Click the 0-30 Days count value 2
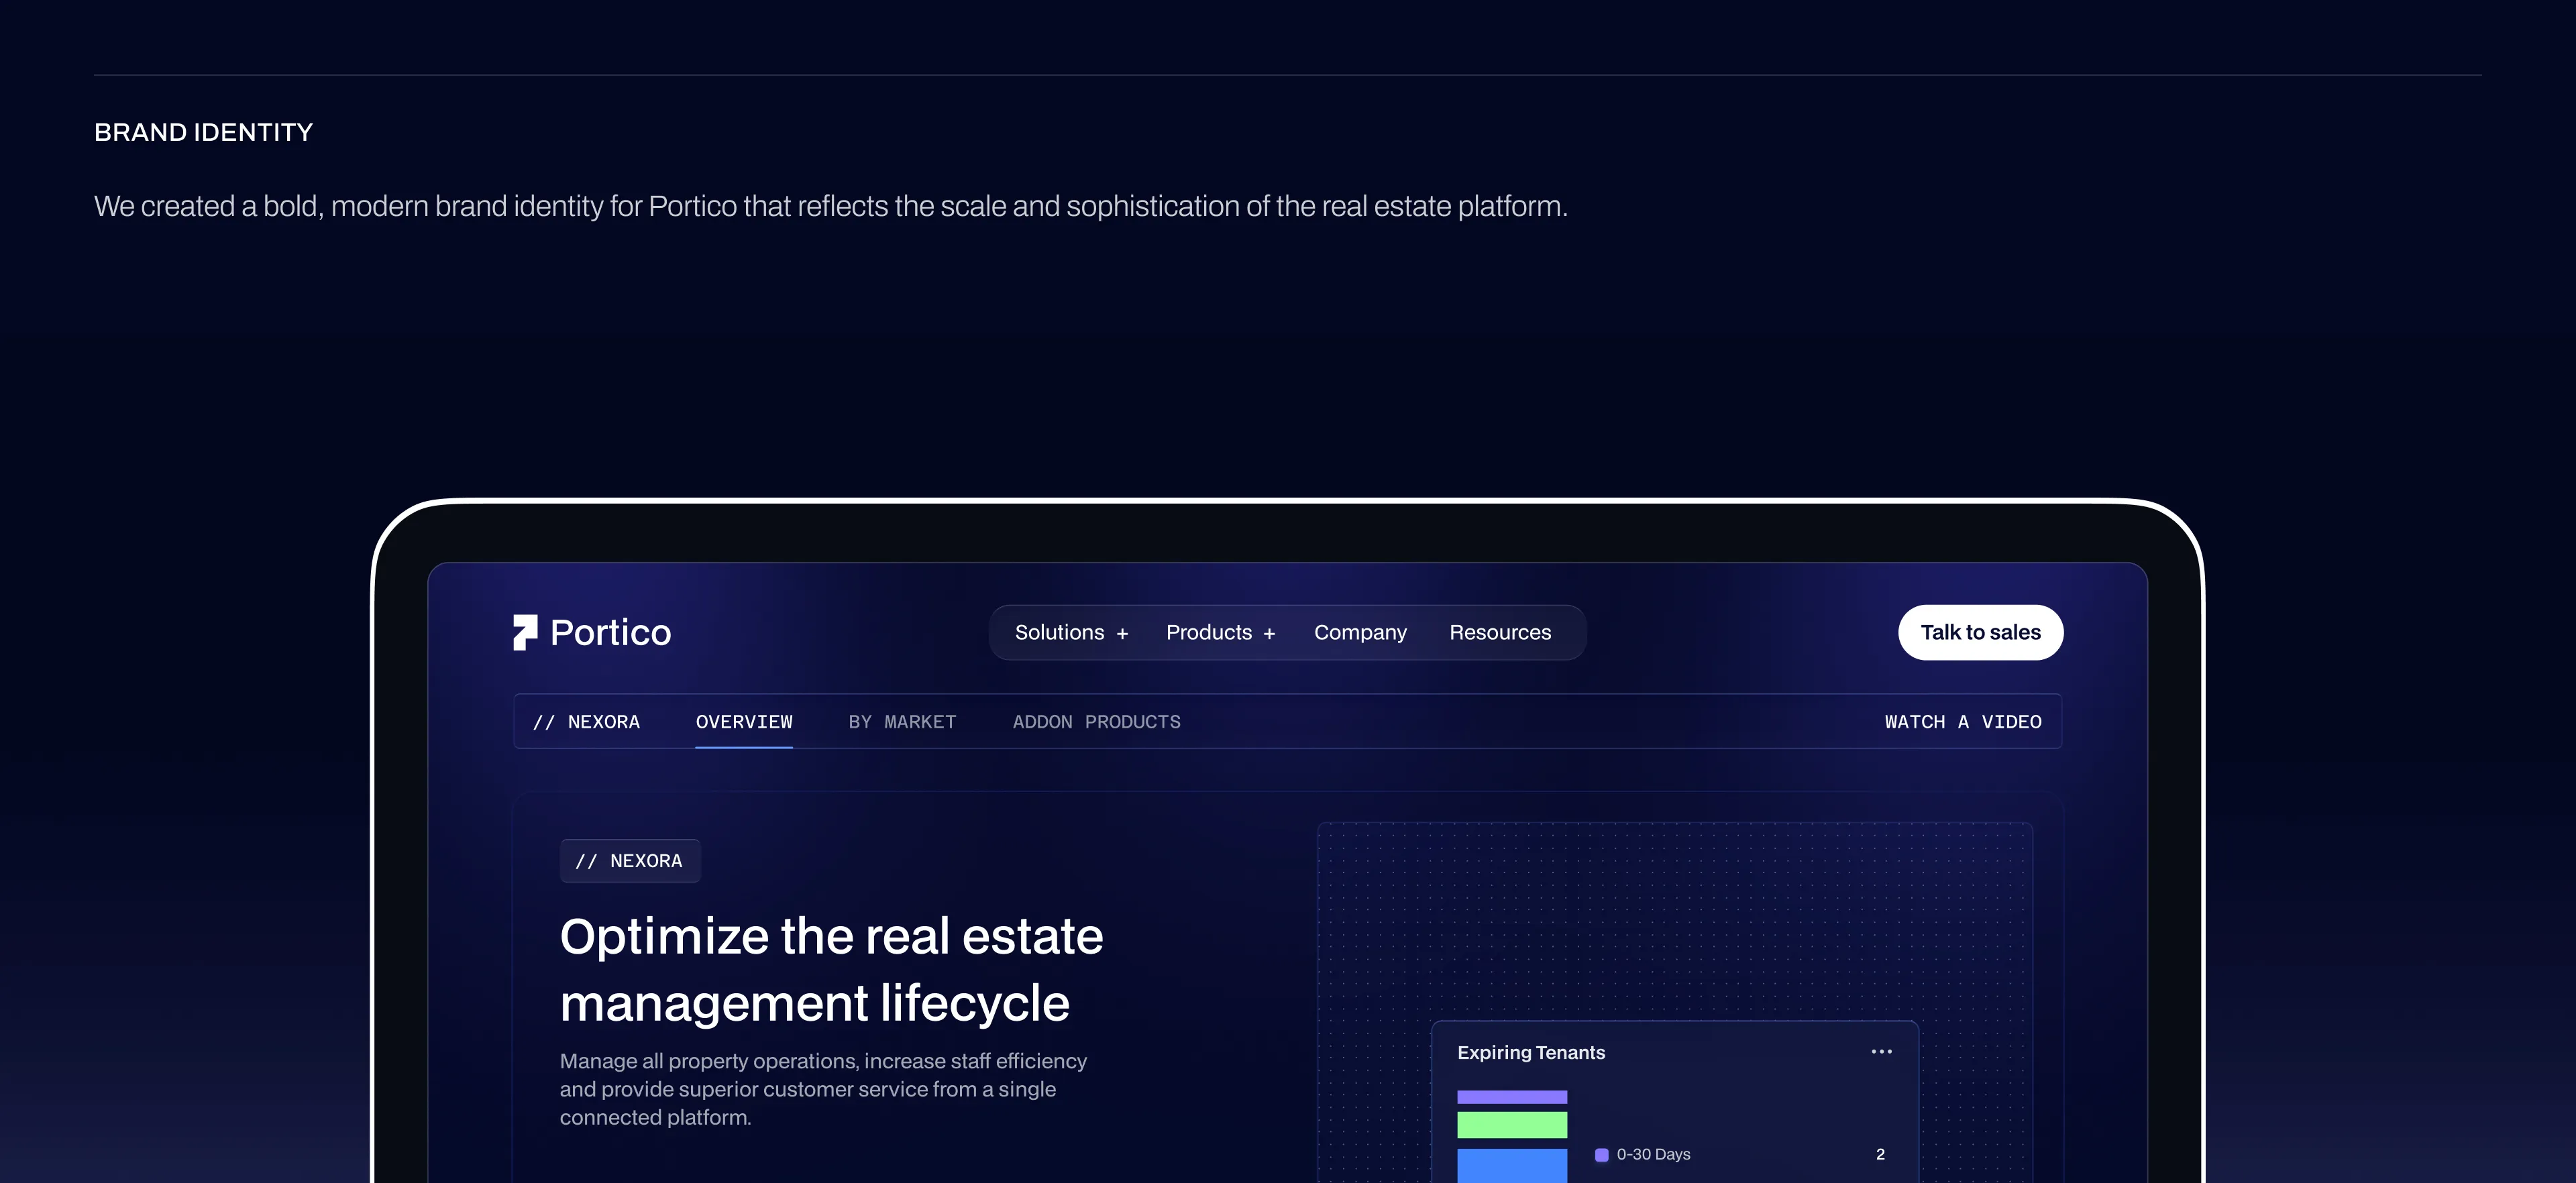Viewport: 2576px width, 1183px height. click(x=1880, y=1154)
